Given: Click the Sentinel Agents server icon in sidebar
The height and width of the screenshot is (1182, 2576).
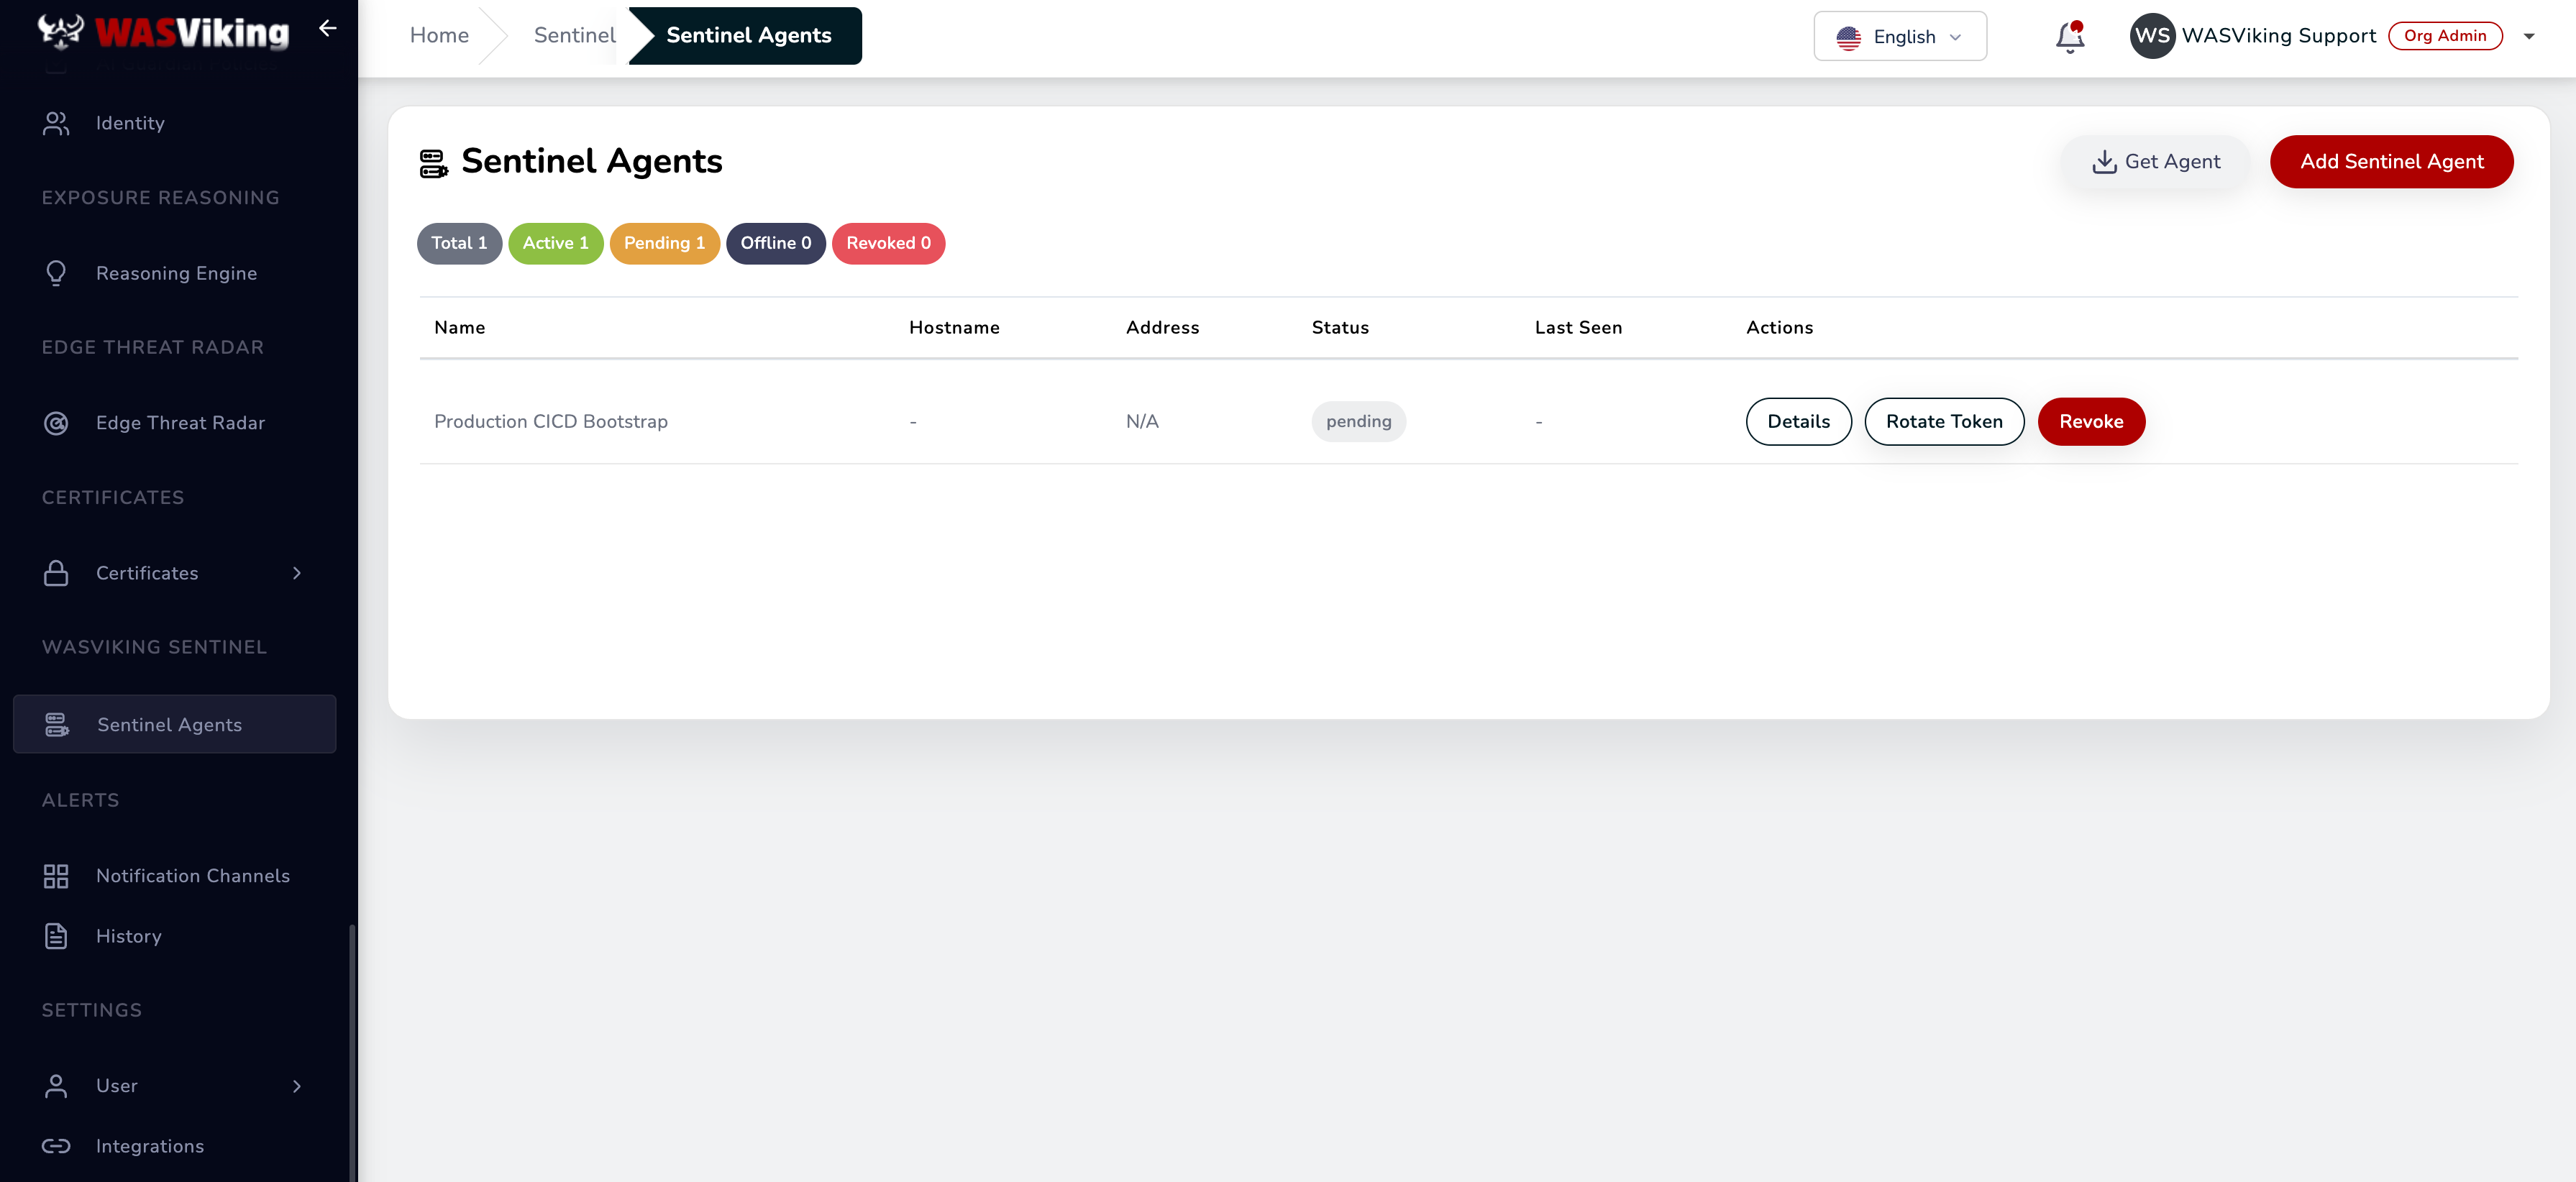Looking at the screenshot, I should (x=57, y=725).
